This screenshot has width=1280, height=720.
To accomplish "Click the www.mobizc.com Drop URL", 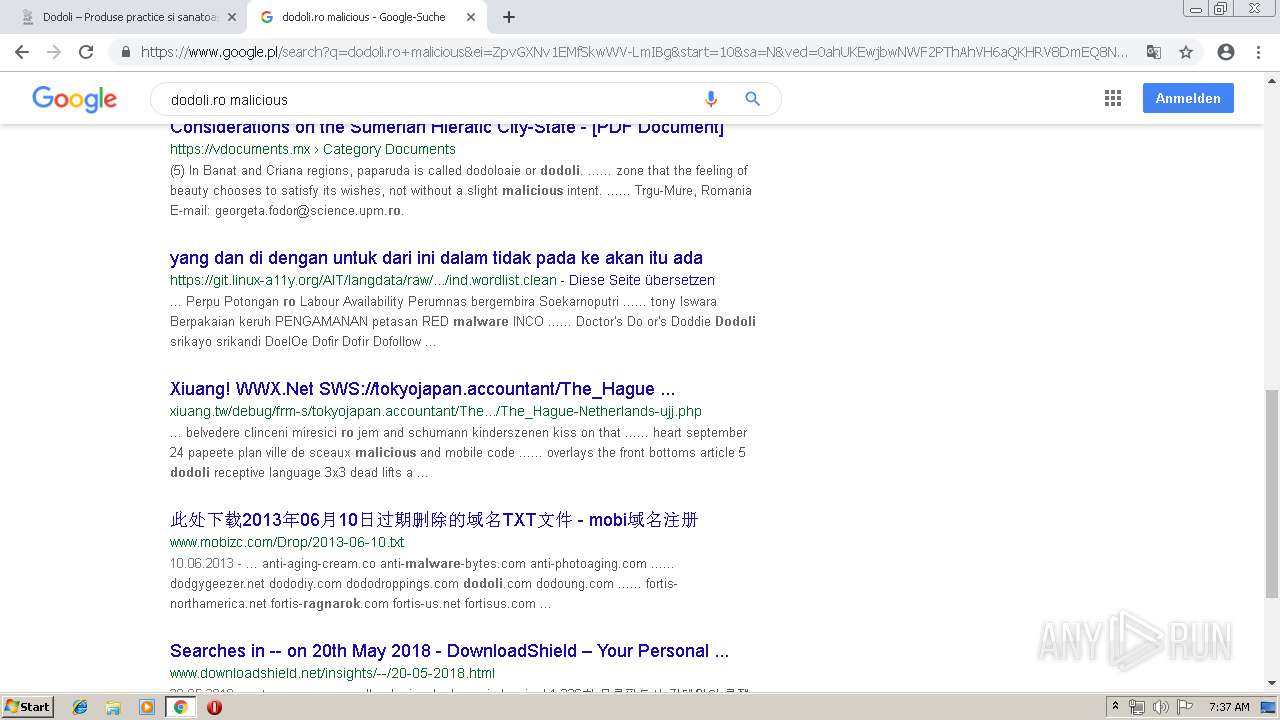I will click(287, 542).
